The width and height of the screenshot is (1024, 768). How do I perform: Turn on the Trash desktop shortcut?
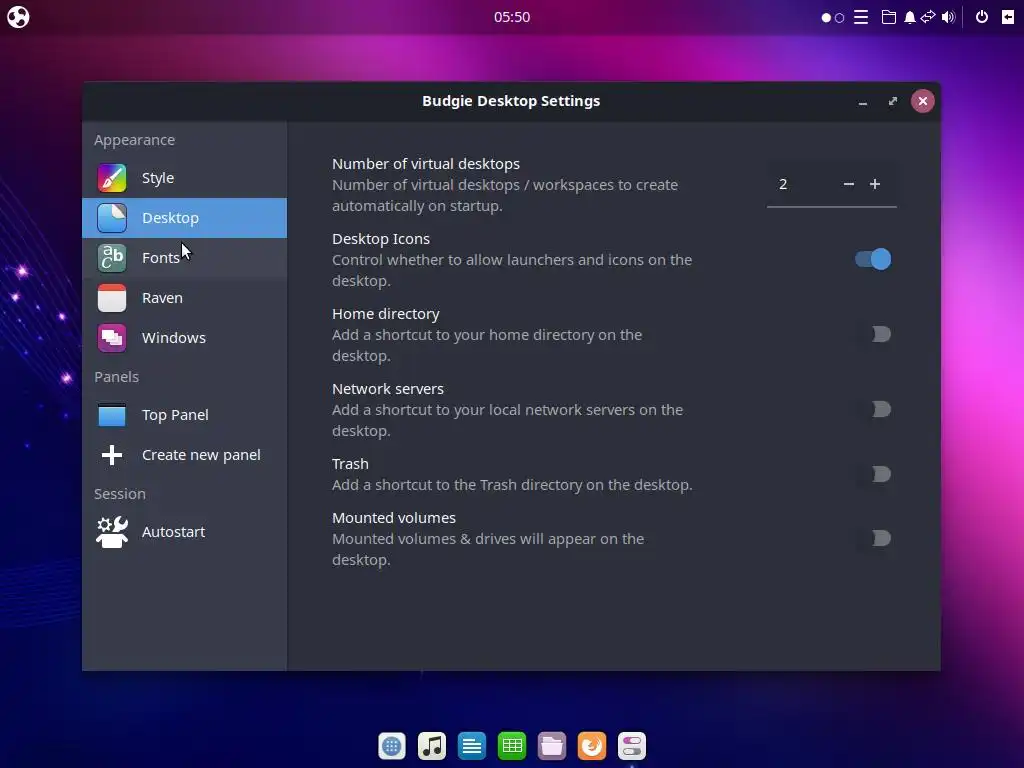point(873,474)
